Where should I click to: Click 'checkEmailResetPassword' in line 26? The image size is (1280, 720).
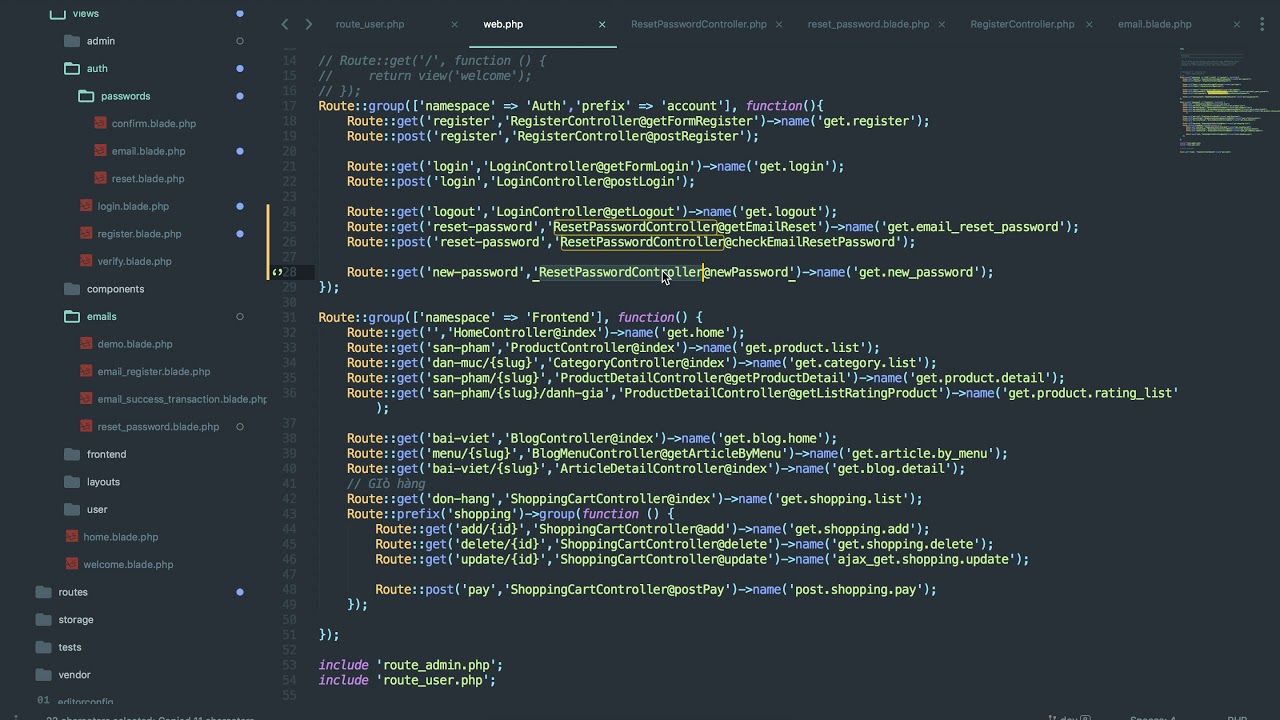(x=813, y=242)
